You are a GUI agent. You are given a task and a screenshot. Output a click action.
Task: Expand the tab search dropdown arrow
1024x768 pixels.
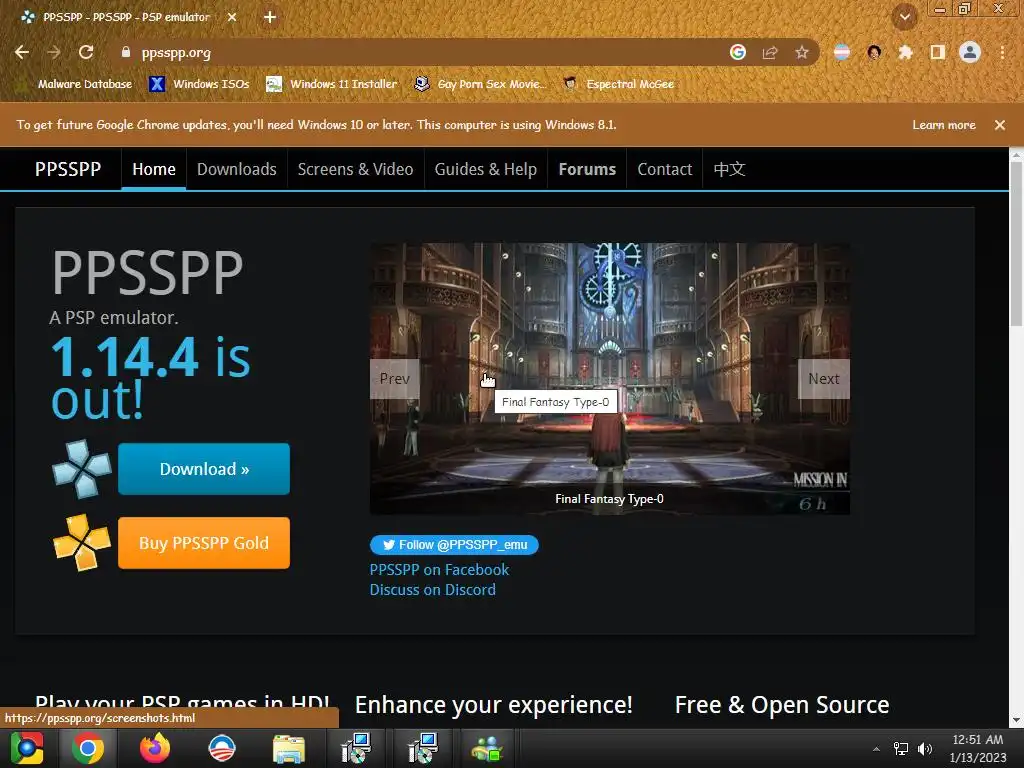point(905,17)
